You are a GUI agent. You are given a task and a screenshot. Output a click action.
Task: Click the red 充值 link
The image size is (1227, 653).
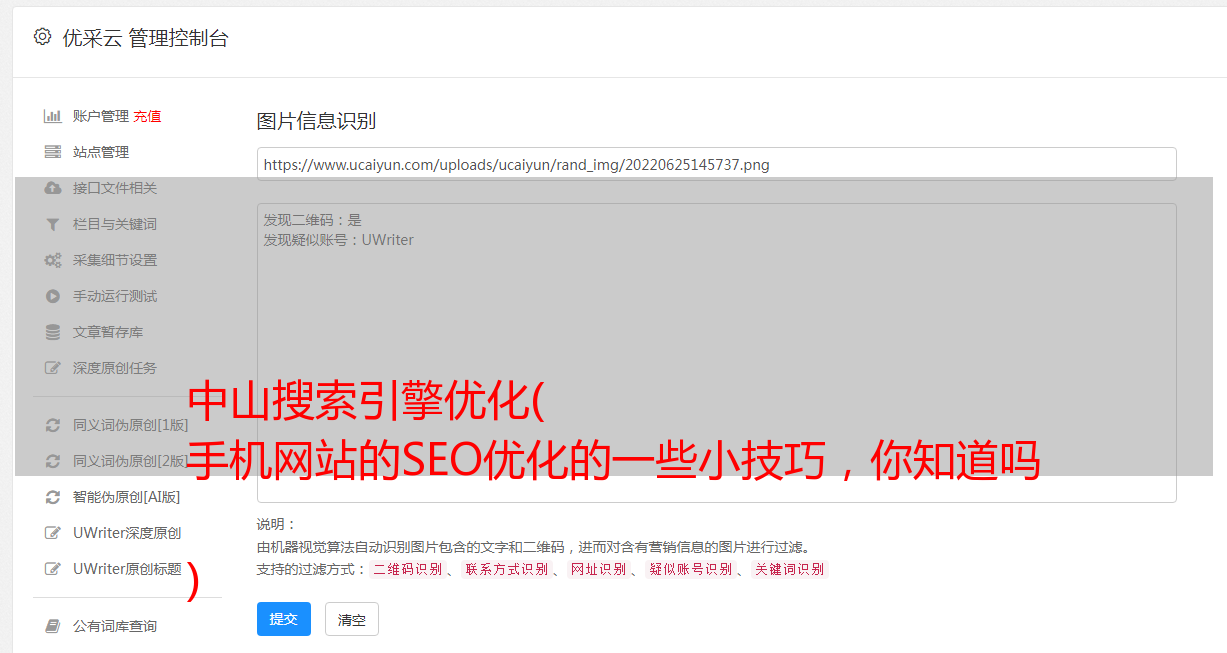[x=147, y=116]
